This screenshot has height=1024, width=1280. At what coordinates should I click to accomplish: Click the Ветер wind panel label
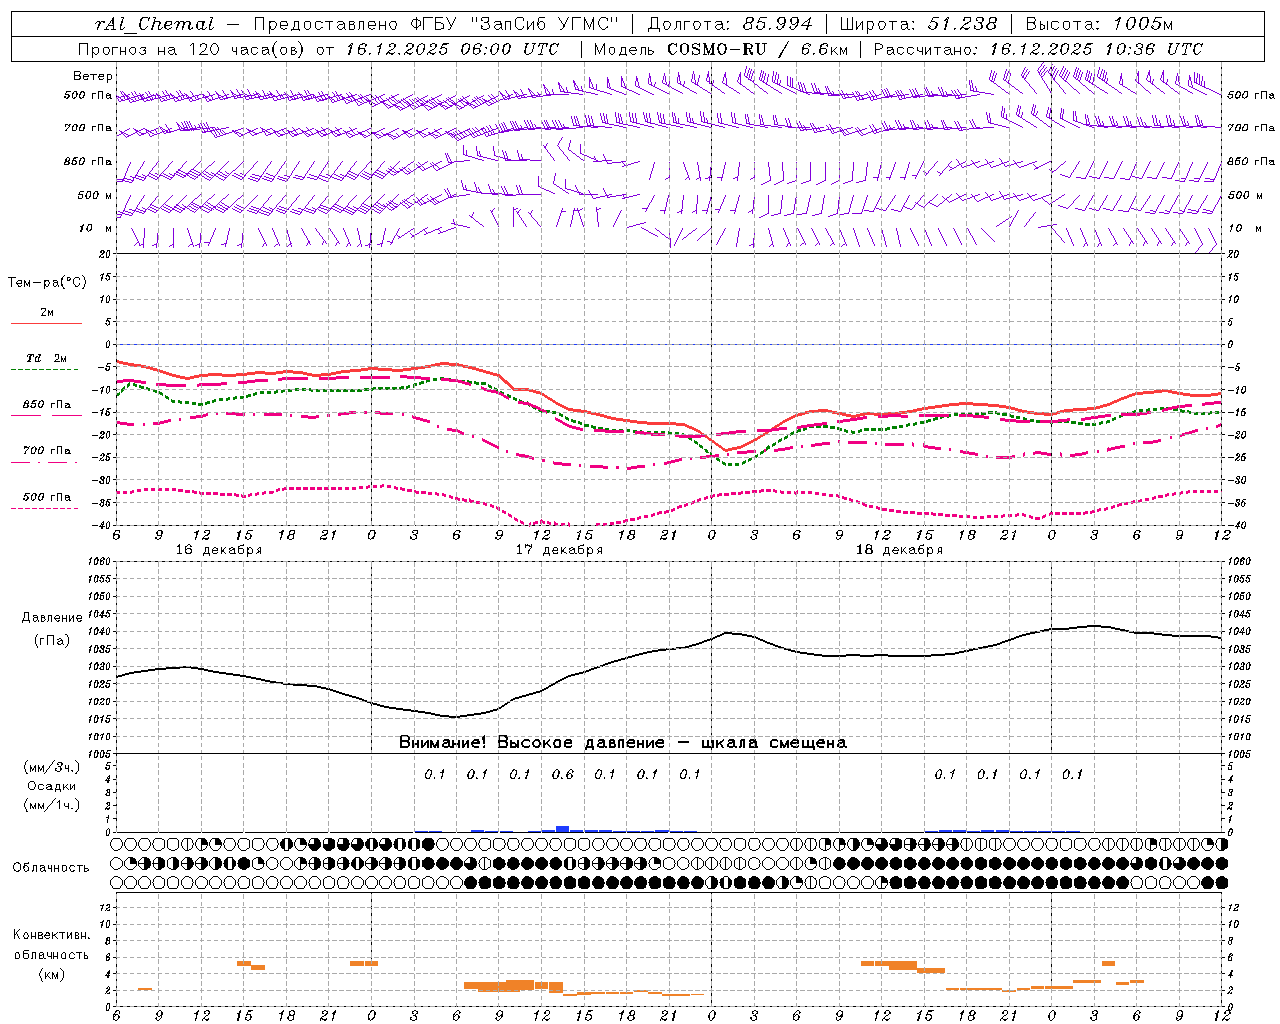(92, 76)
